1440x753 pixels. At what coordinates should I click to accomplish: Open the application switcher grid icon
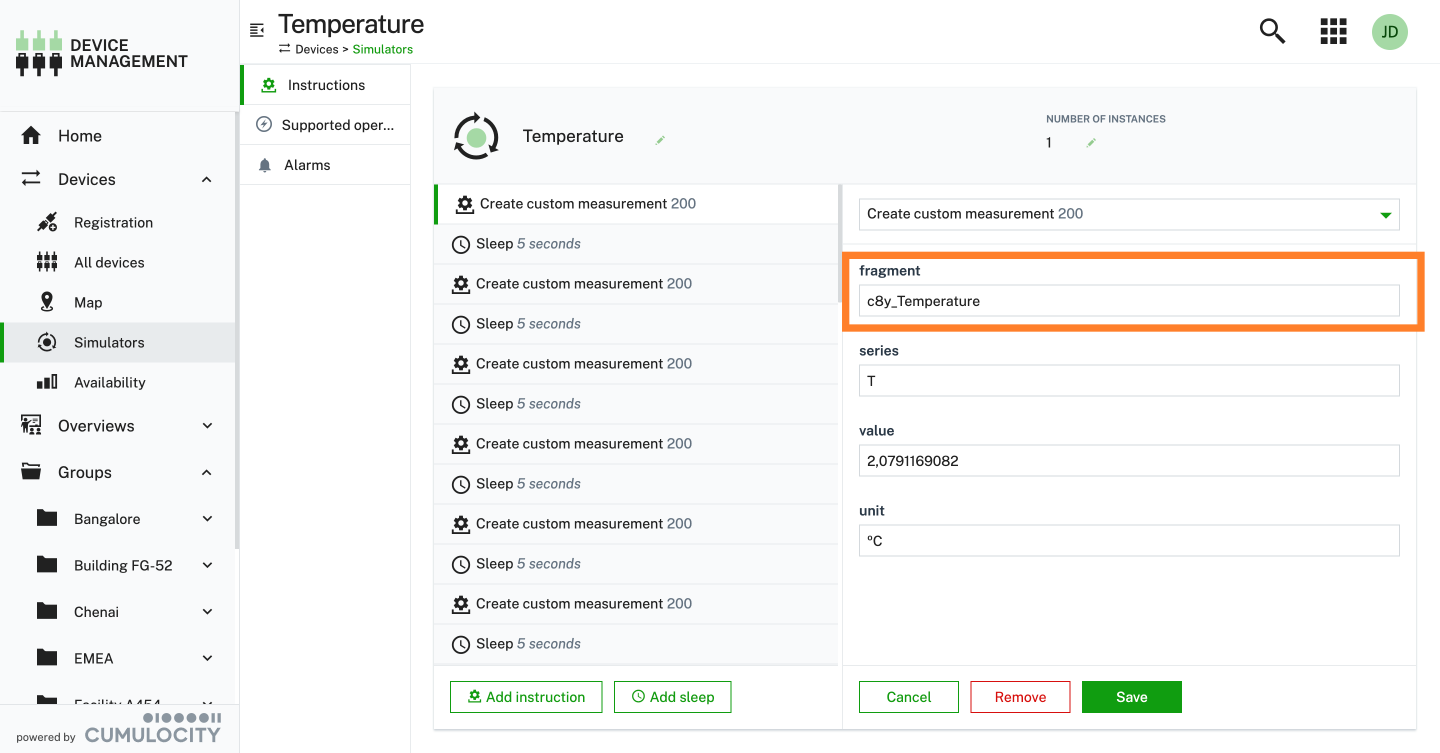[x=1333, y=32]
